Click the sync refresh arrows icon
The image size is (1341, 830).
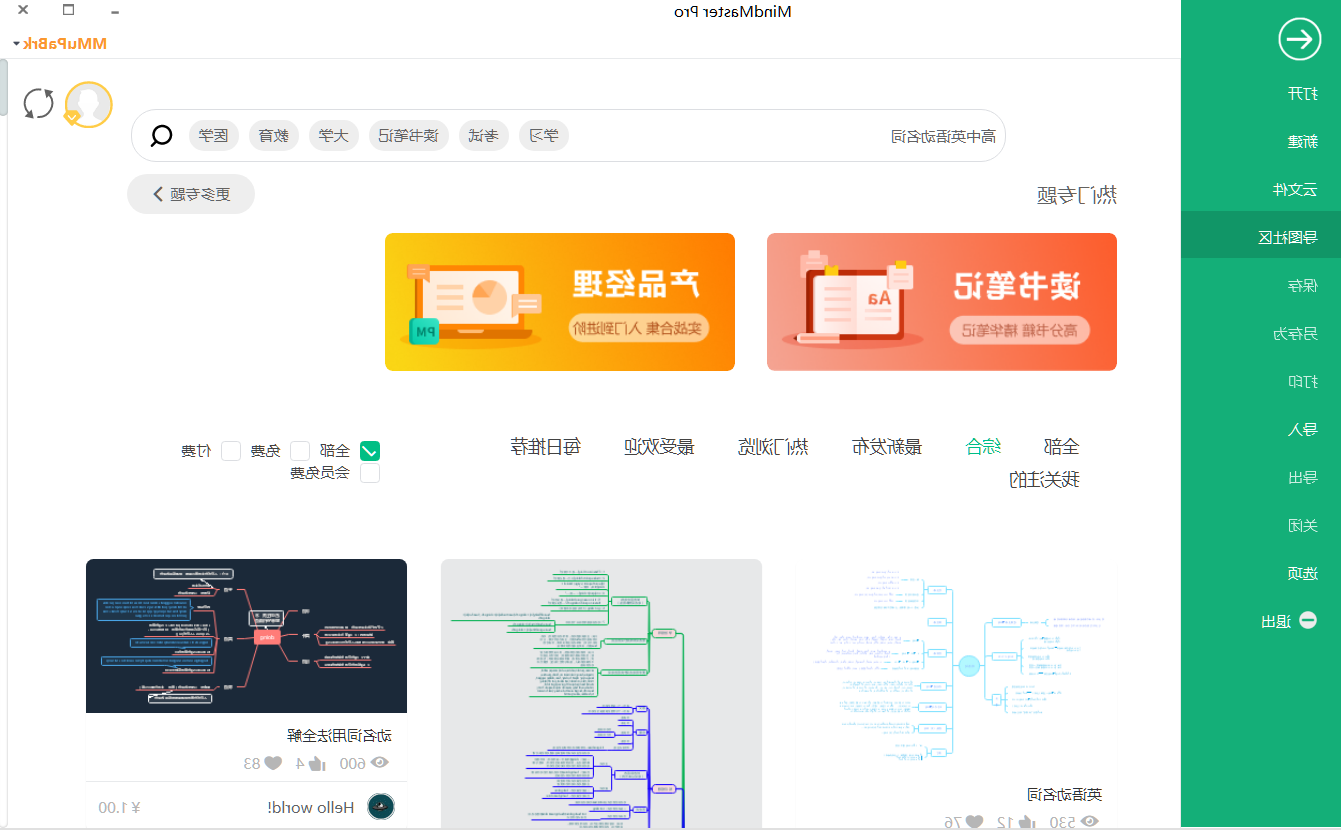tap(39, 103)
